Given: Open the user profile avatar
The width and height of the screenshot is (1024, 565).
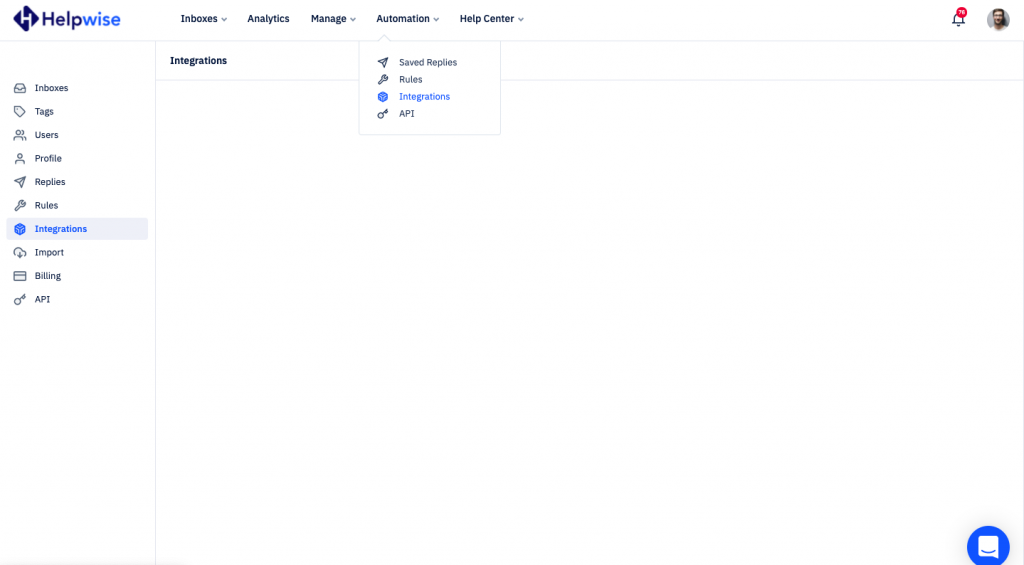Looking at the screenshot, I should [998, 20].
